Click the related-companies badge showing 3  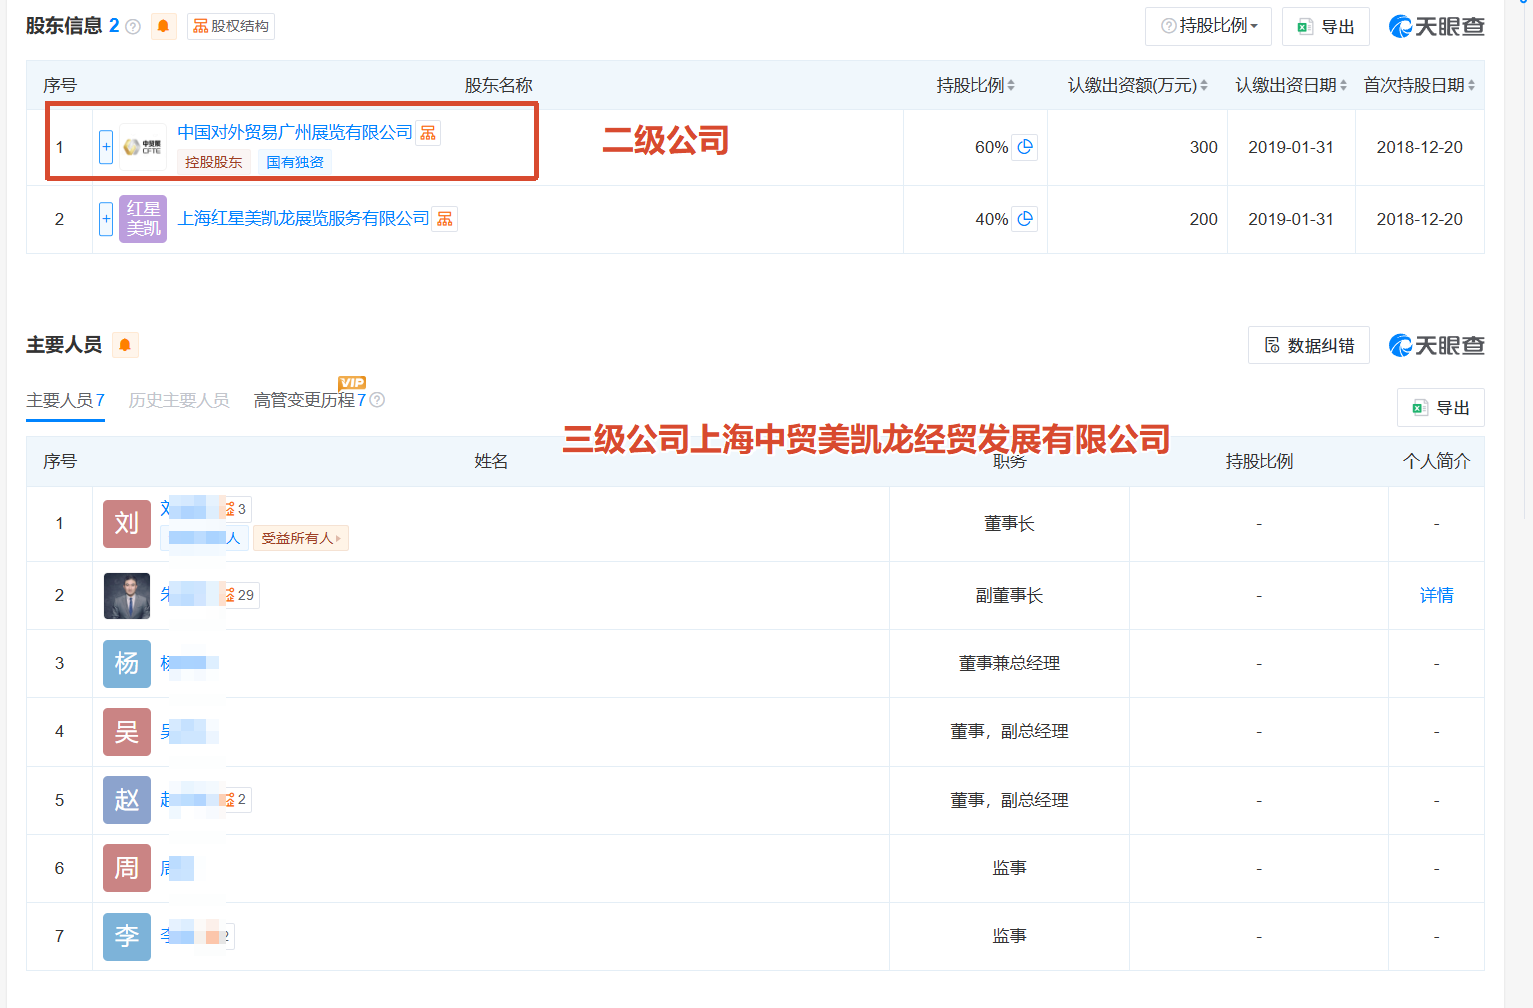pyautogui.click(x=237, y=509)
